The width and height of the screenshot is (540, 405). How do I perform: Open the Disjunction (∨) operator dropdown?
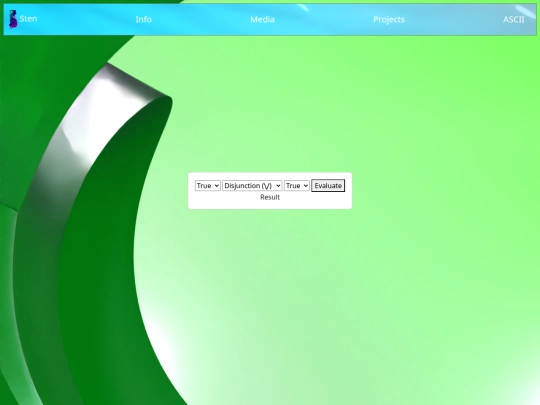click(252, 186)
